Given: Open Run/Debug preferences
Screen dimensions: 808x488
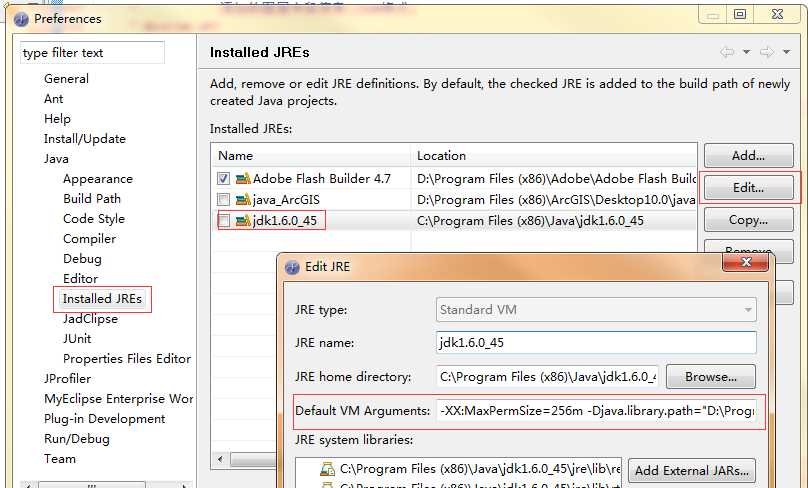Looking at the screenshot, I should pos(77,439).
